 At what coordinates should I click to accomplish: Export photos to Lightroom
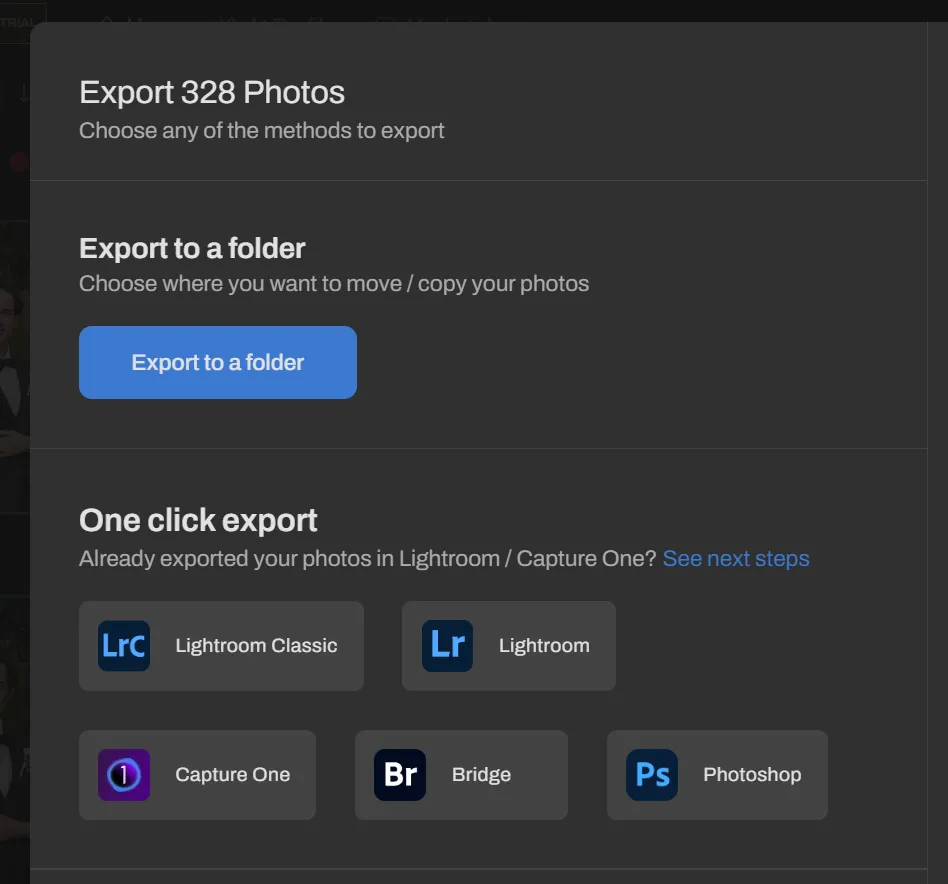[x=508, y=645]
